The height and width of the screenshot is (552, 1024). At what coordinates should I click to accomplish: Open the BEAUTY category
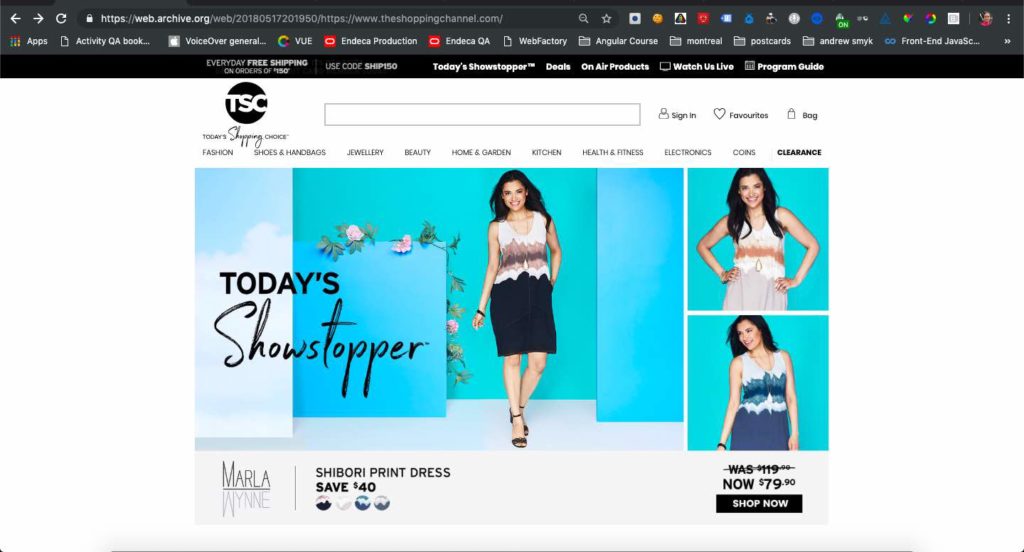point(417,152)
